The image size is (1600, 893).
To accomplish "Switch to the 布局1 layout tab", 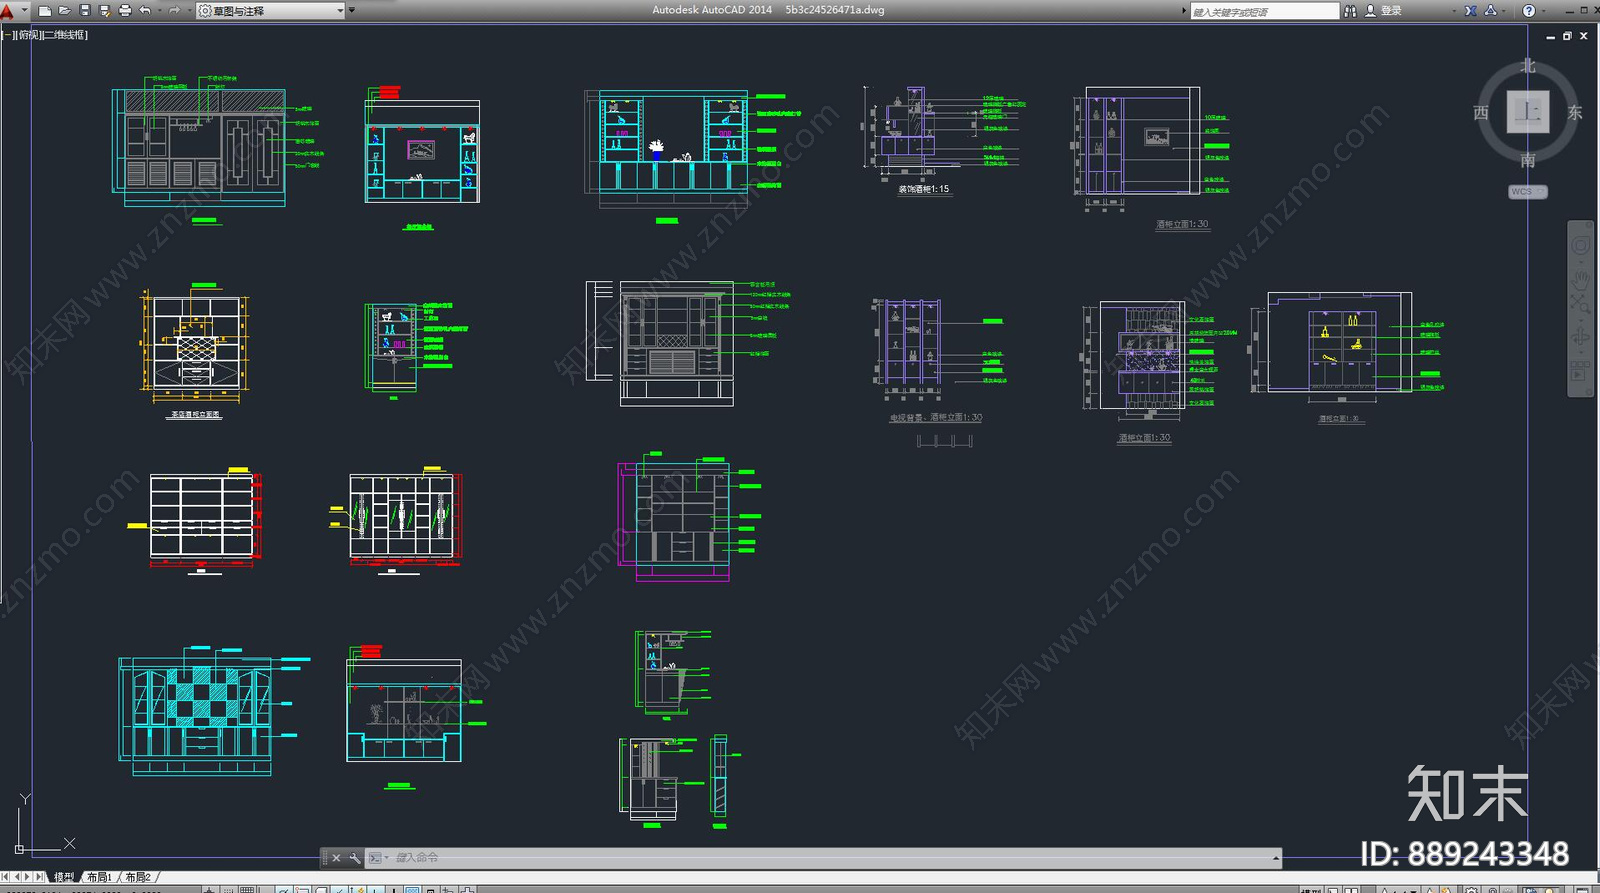I will point(99,877).
